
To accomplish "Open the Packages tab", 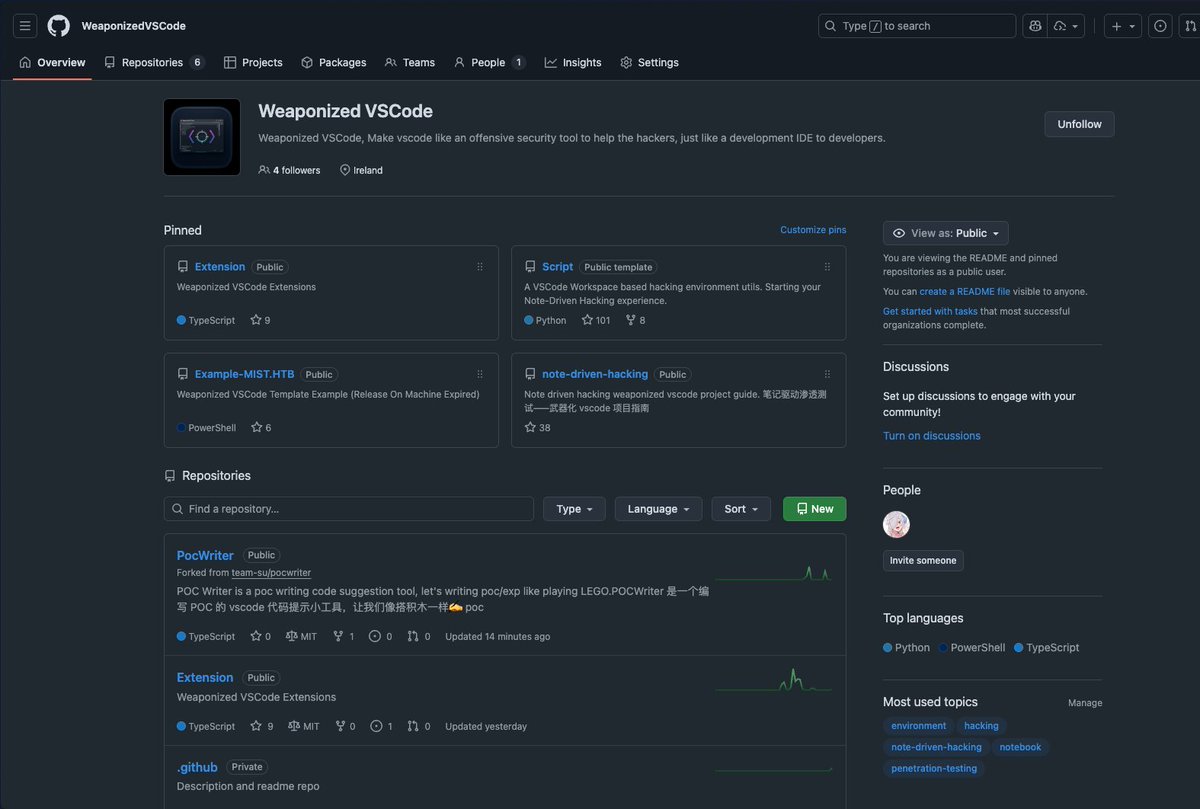I will click(334, 62).
